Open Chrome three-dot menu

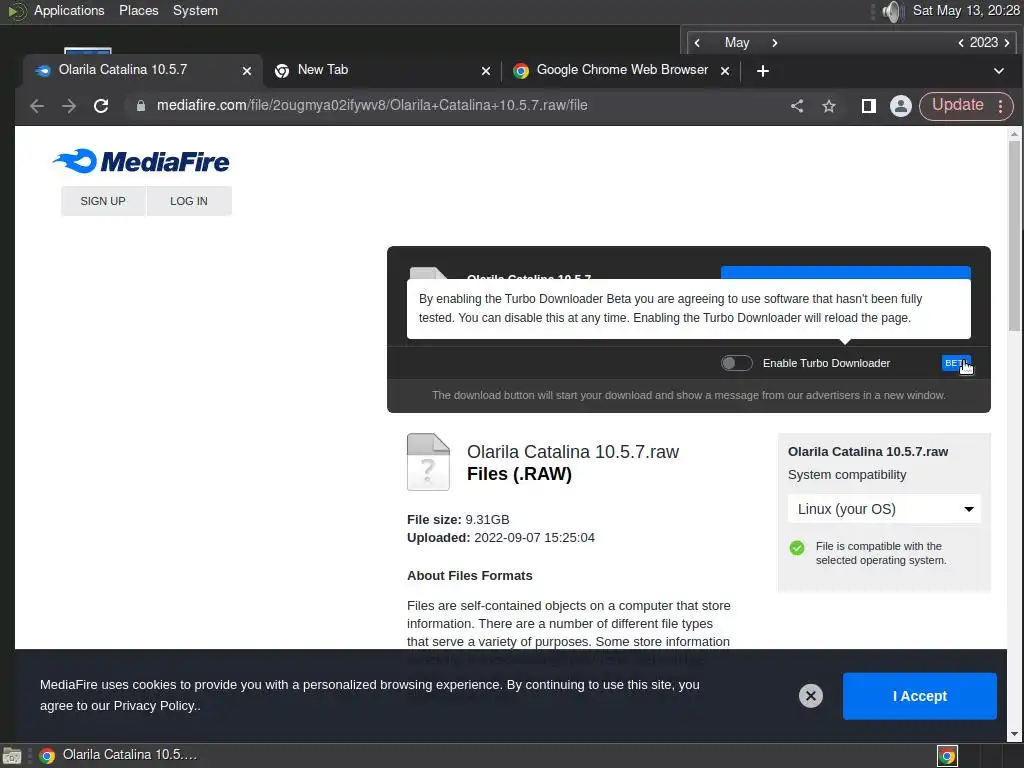click(x=1000, y=106)
